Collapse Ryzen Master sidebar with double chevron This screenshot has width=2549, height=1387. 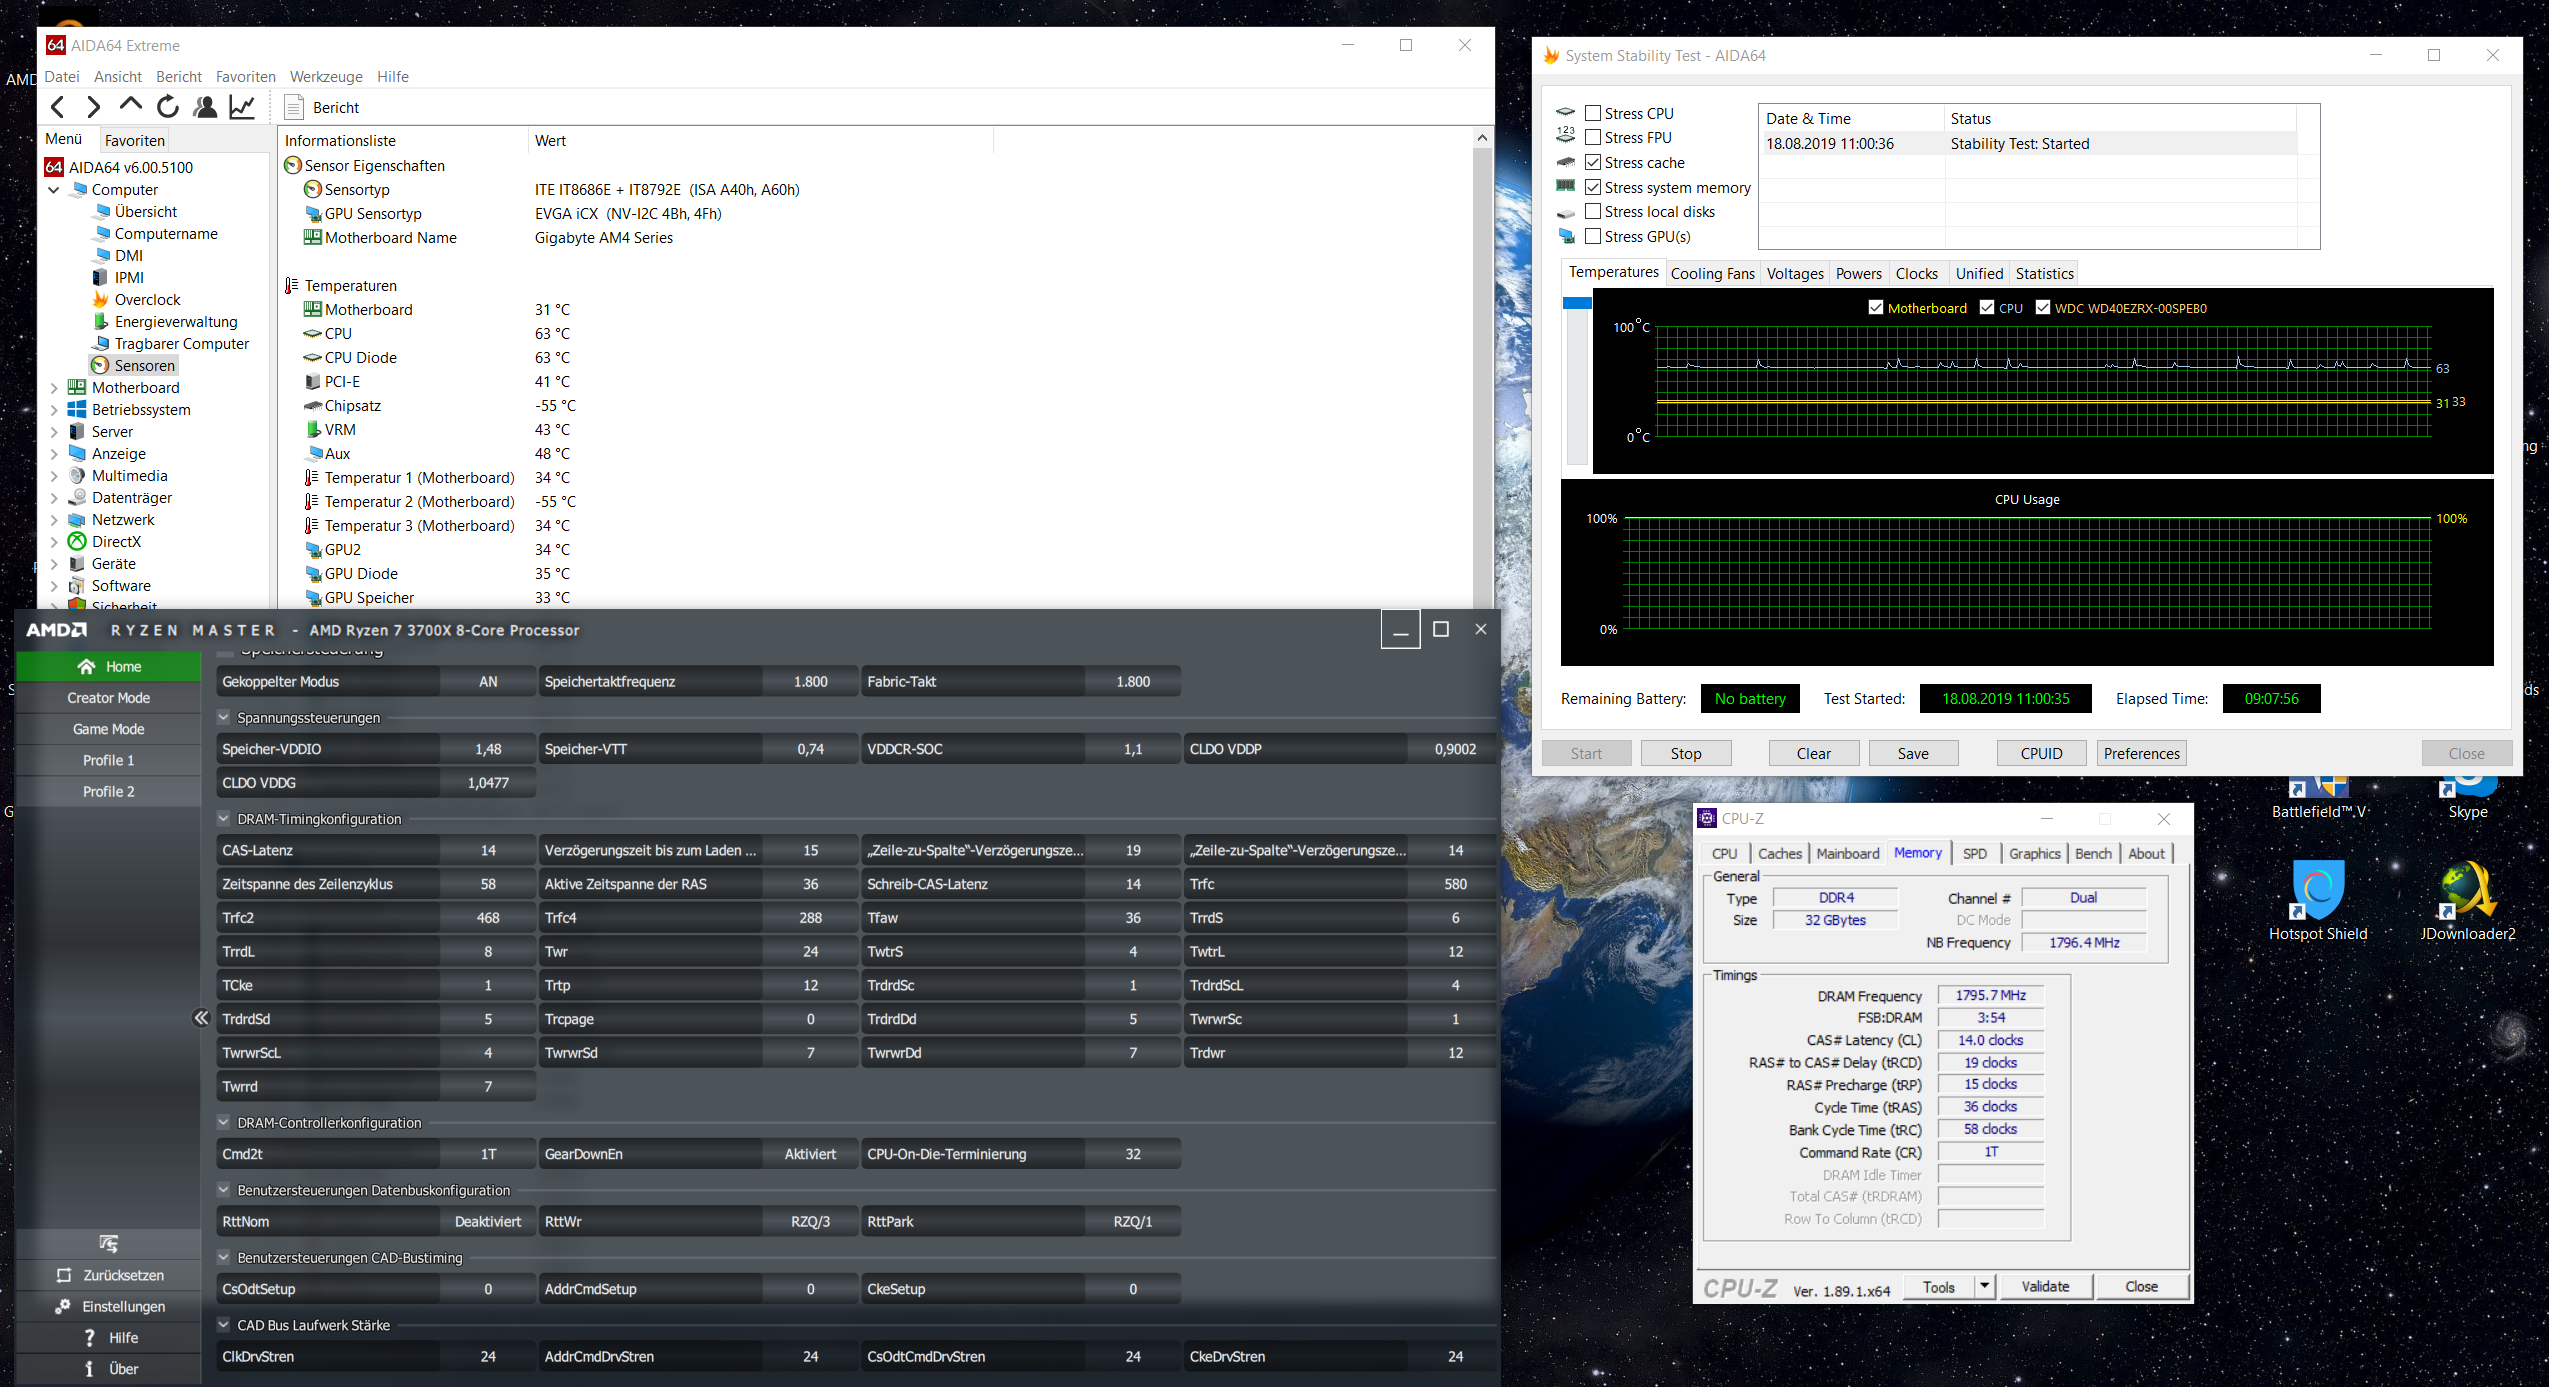pyautogui.click(x=201, y=1018)
